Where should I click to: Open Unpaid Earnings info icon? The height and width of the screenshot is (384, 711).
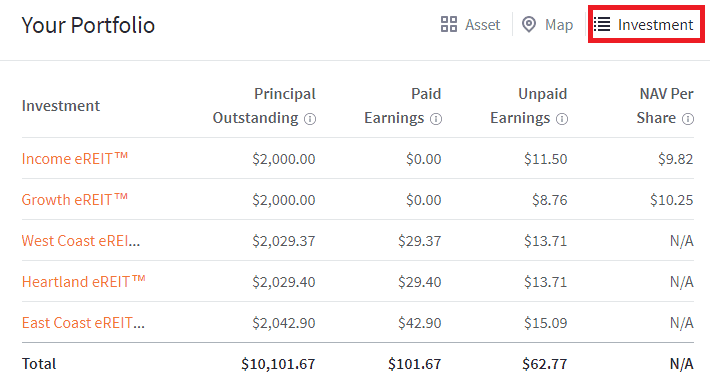pyautogui.click(x=562, y=119)
